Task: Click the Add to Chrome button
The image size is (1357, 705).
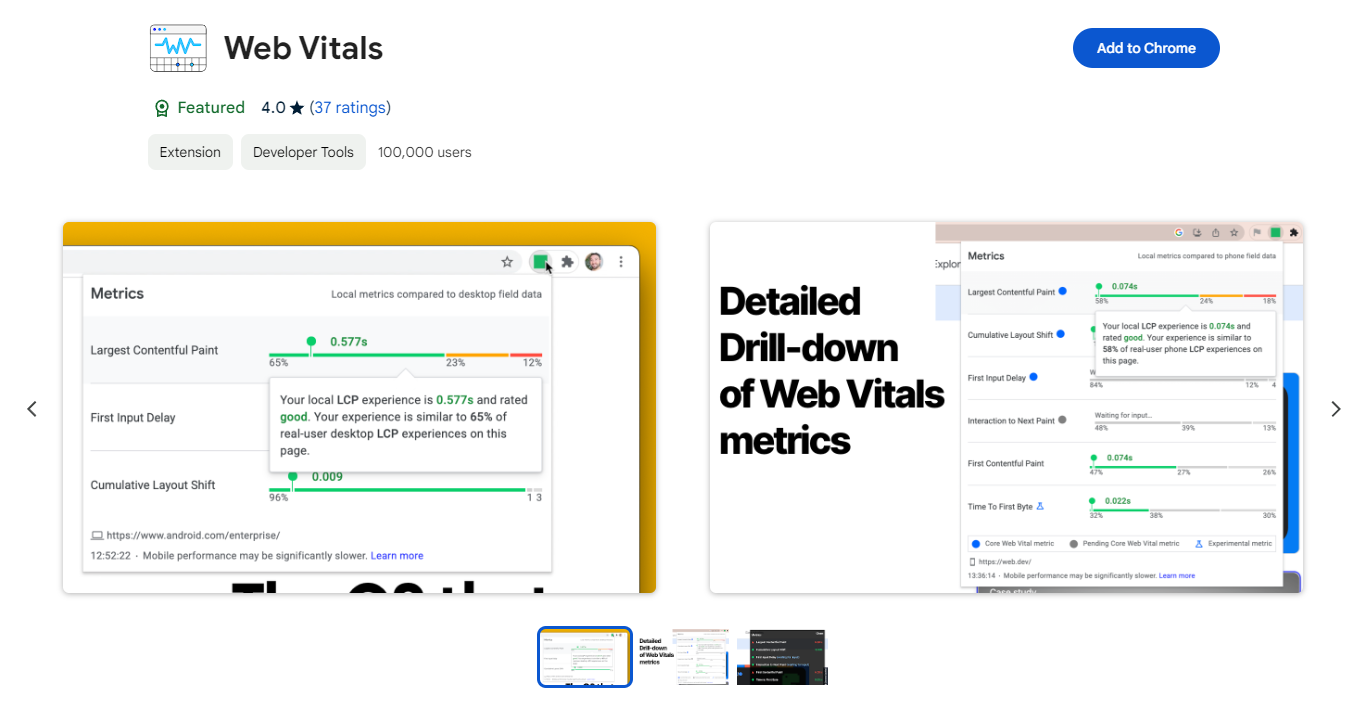Action: click(1146, 48)
